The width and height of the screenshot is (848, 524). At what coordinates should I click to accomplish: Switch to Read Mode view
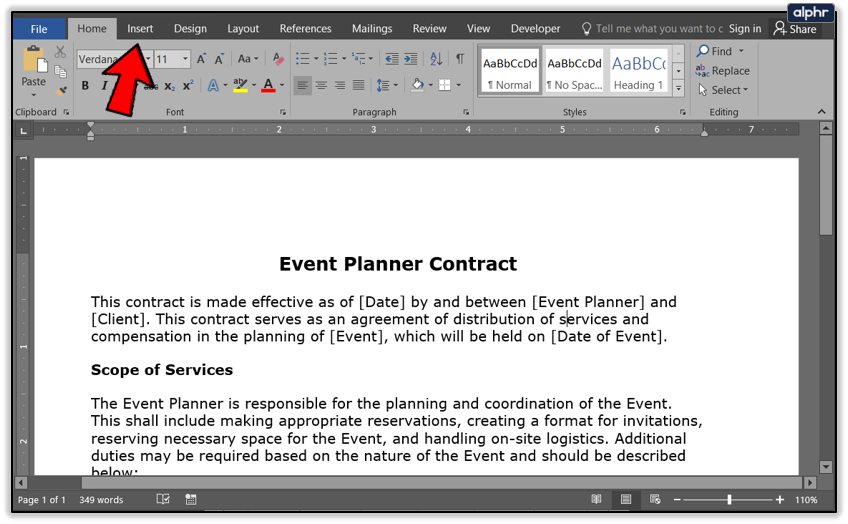pyautogui.click(x=596, y=499)
